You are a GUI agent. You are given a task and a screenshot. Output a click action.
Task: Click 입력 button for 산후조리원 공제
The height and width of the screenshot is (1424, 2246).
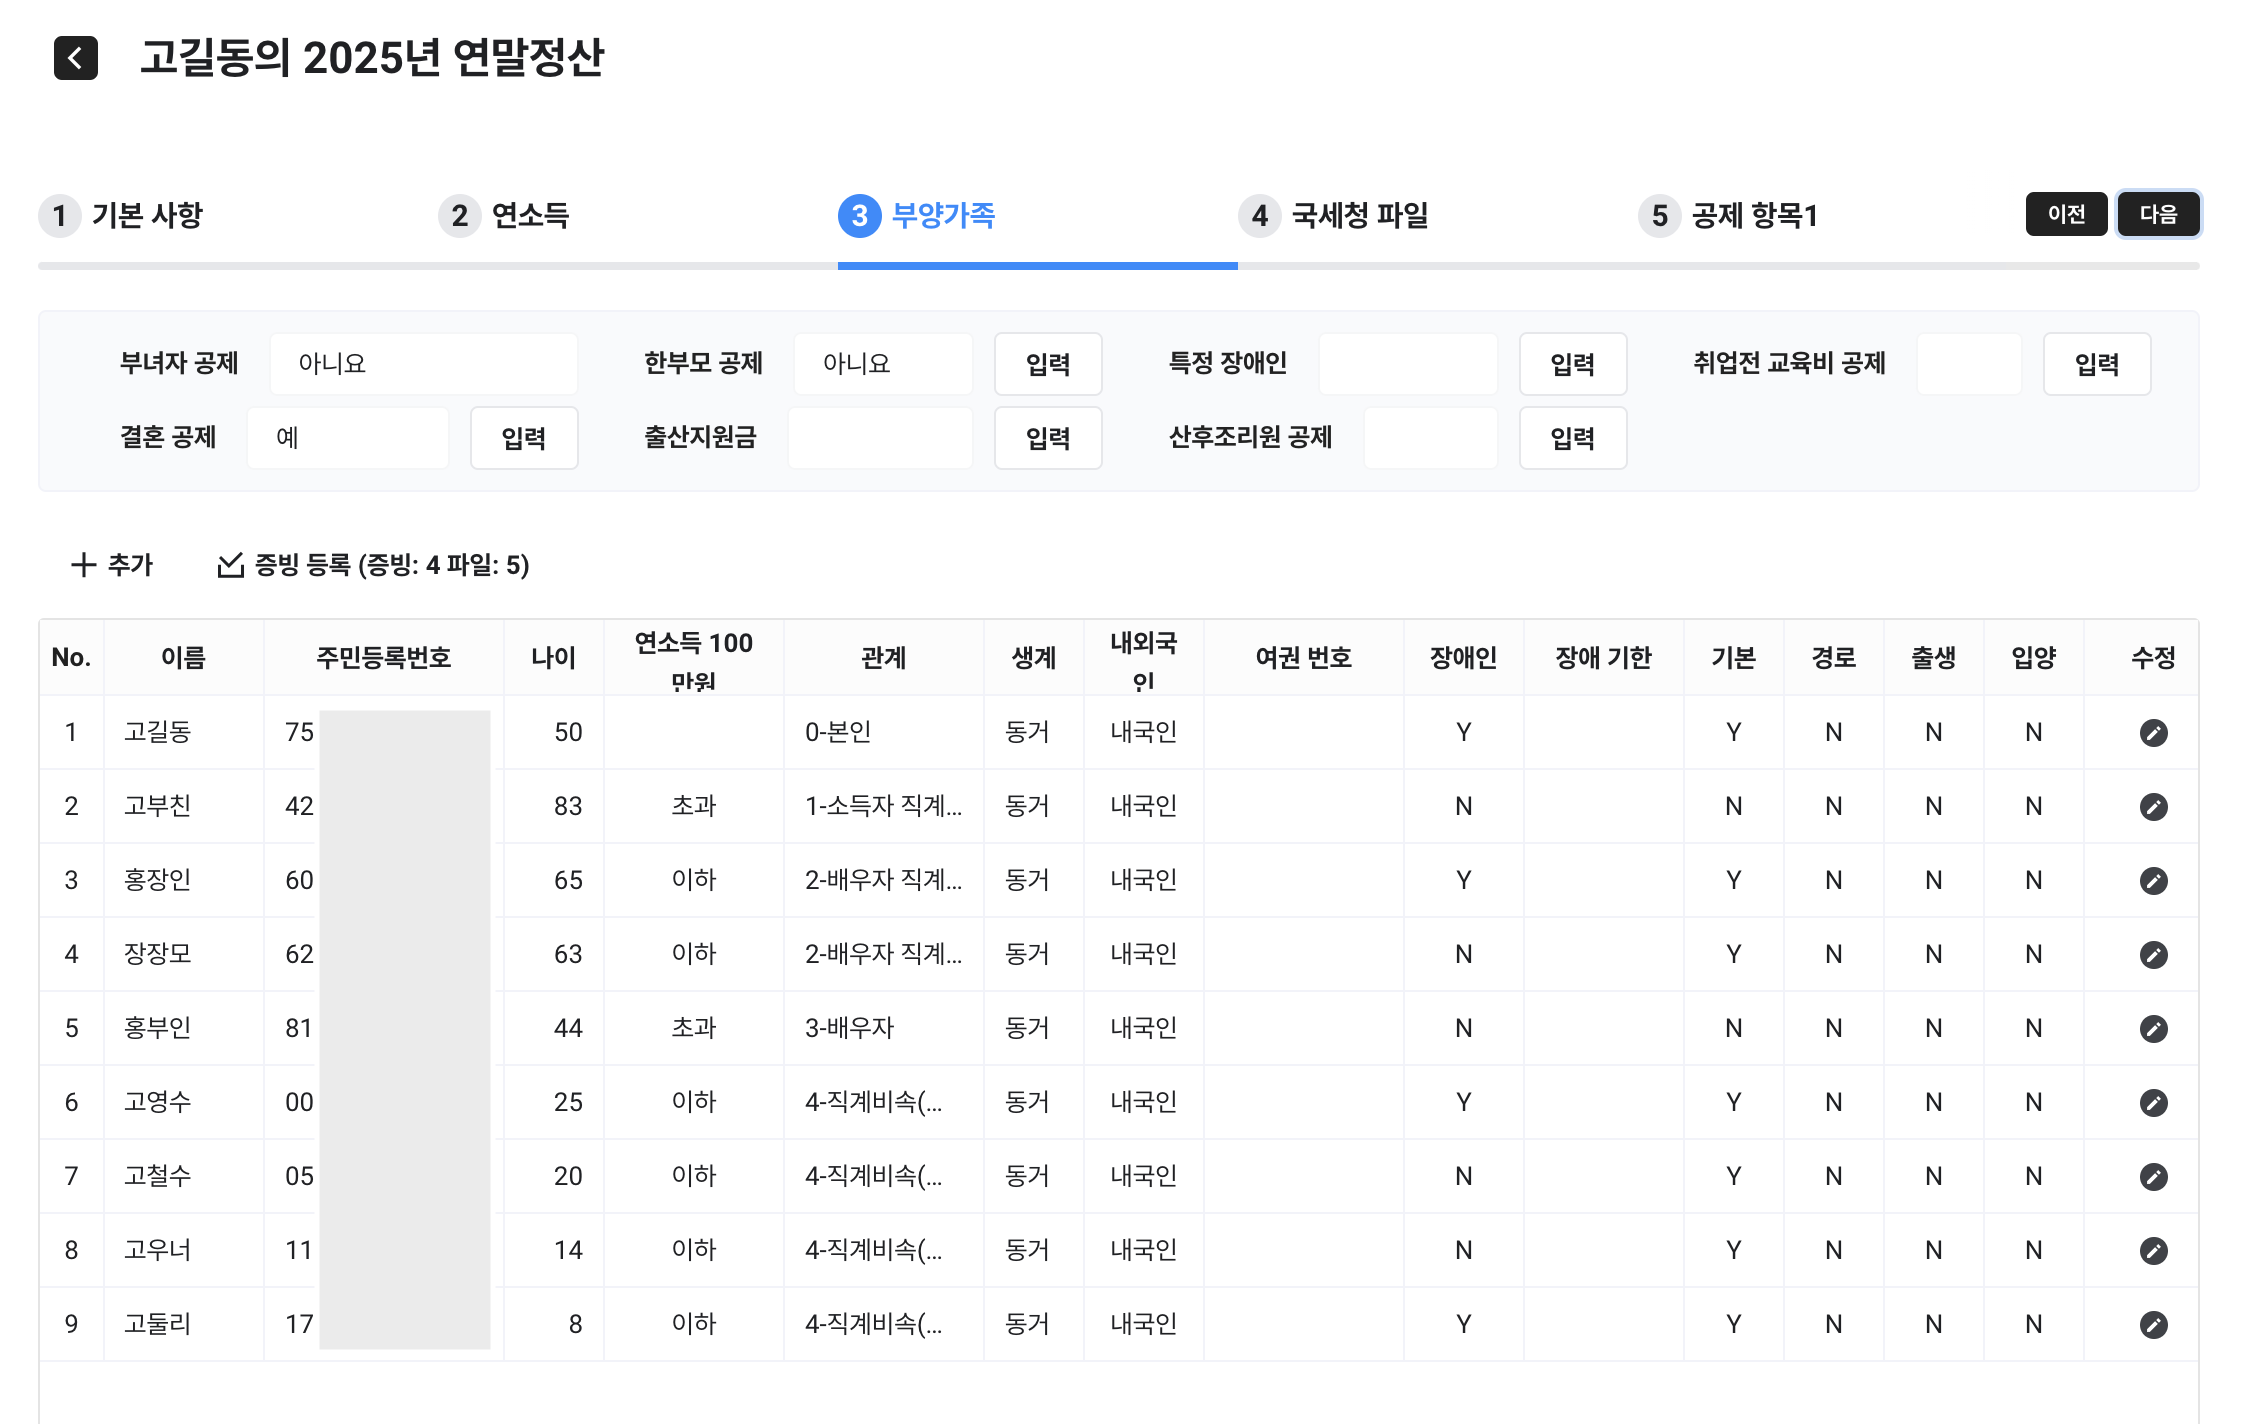coord(1572,438)
